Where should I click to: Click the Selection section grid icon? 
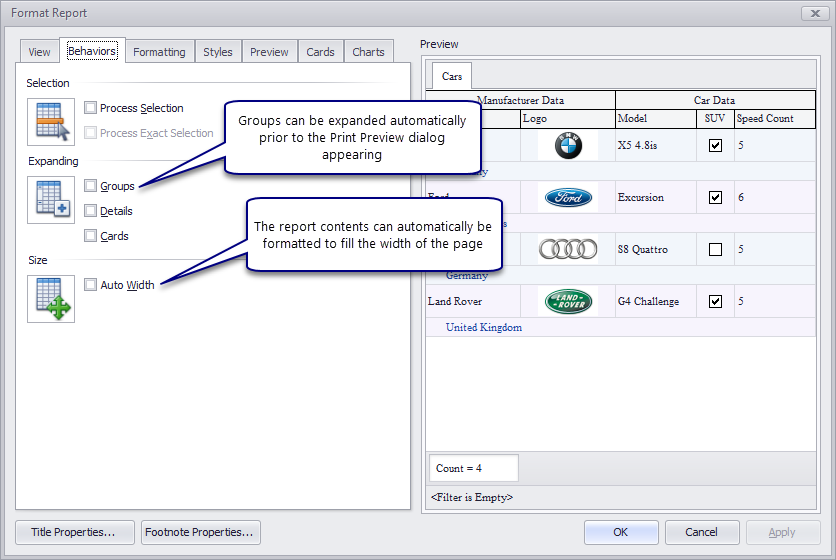tap(50, 123)
